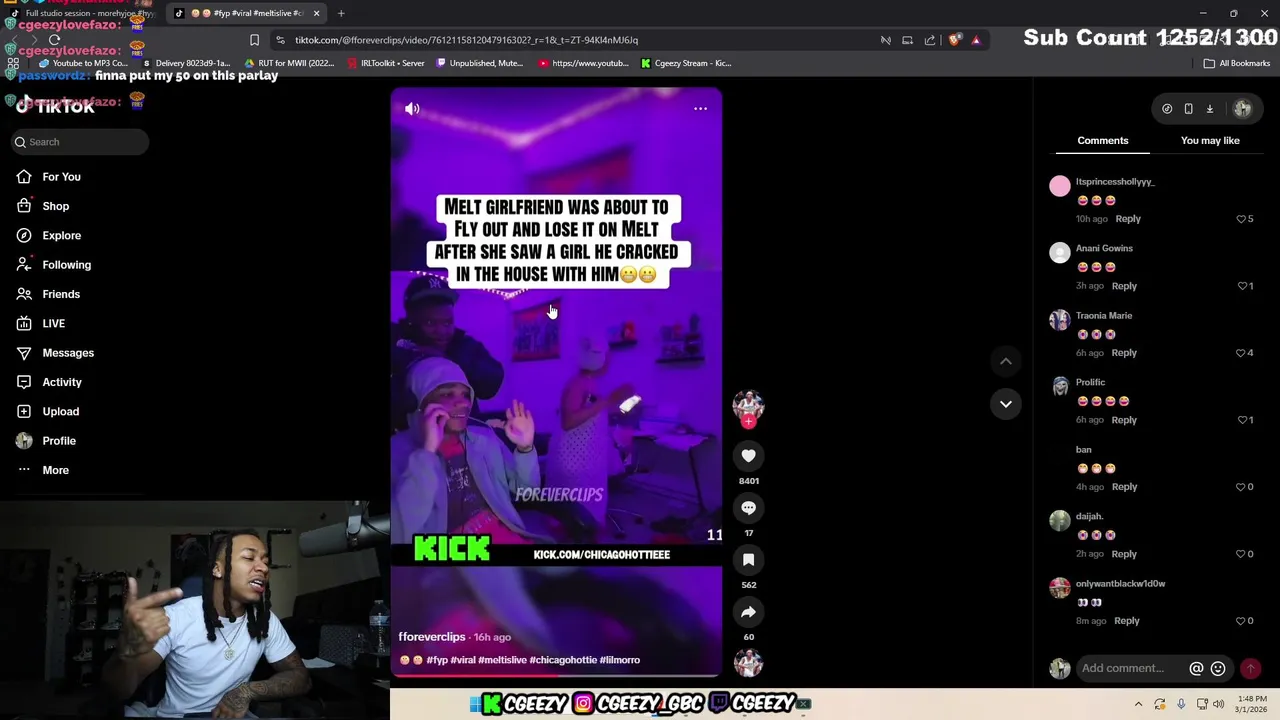
Task: Open Following in the sidebar
Action: point(67,265)
